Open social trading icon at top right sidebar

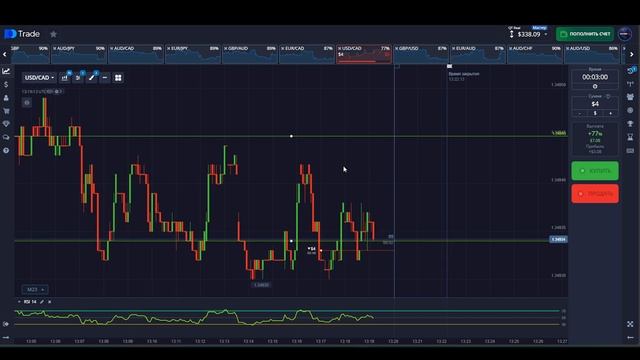[631, 71]
